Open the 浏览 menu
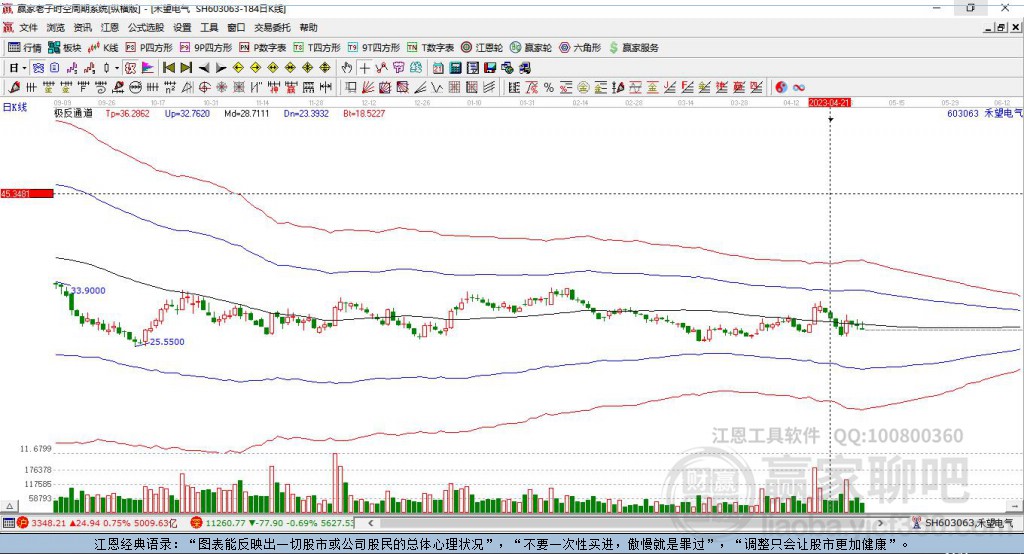Screen dimensions: 1024x554 point(56,27)
